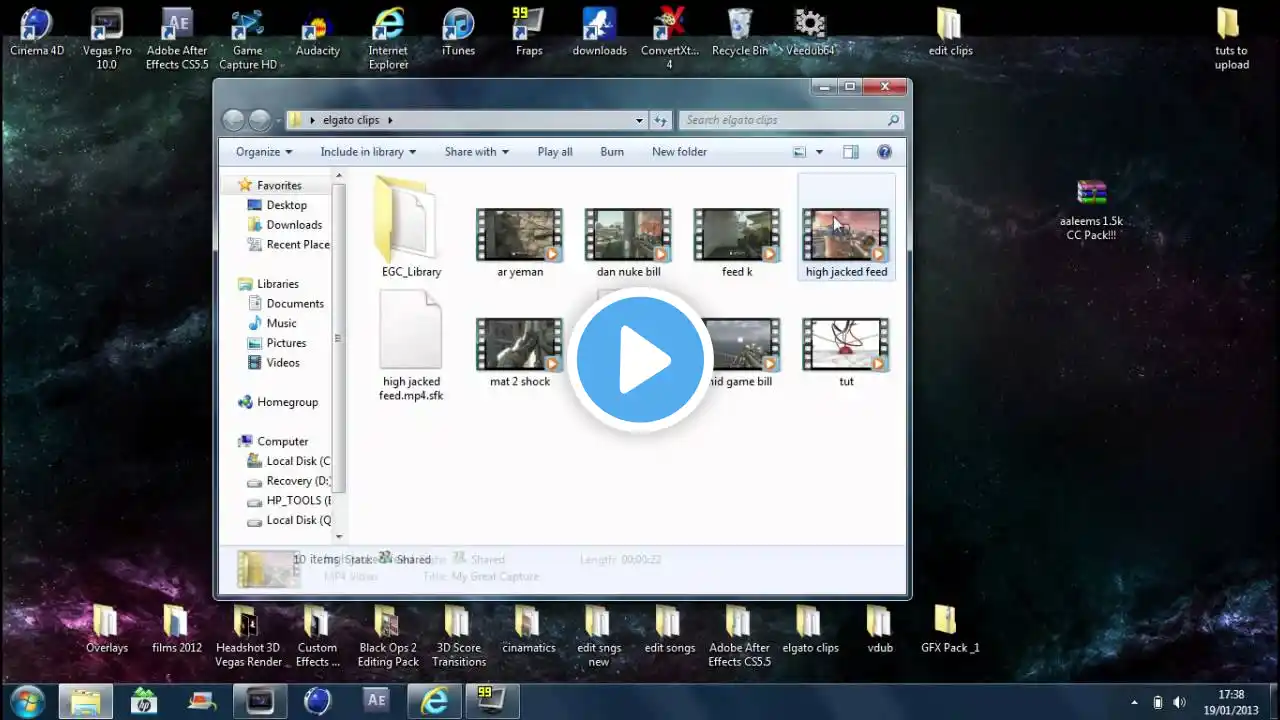Open the change view options arrow
The image size is (1280, 720).
click(819, 152)
